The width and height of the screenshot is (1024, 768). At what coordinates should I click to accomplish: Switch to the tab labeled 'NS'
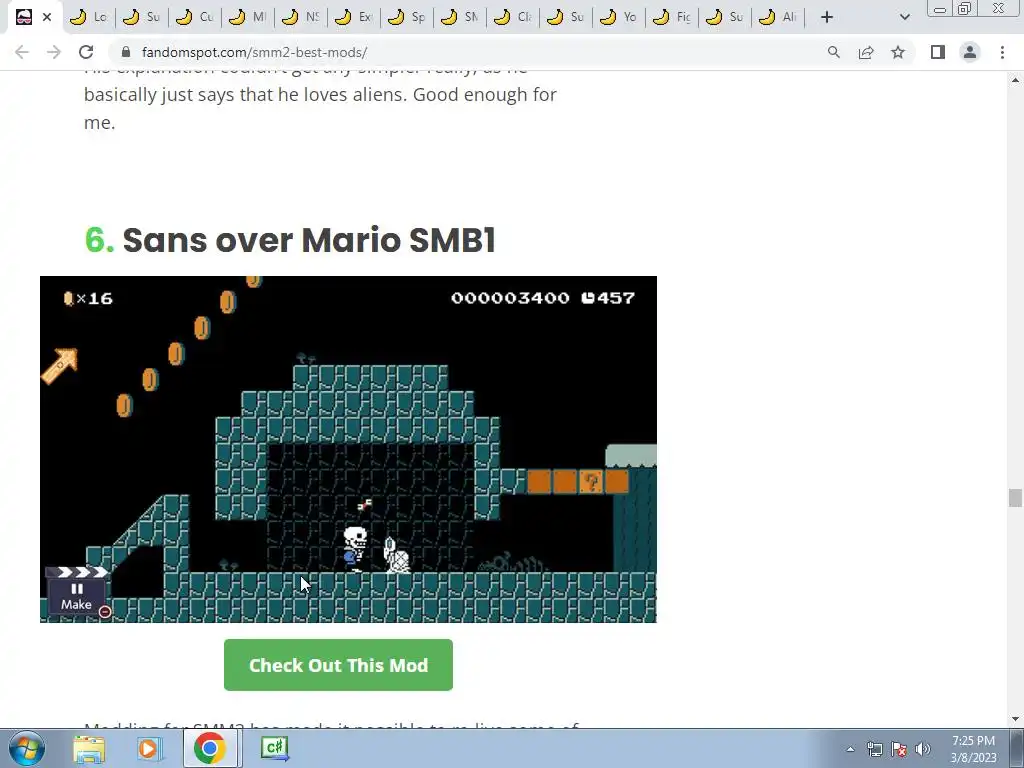click(x=301, y=17)
